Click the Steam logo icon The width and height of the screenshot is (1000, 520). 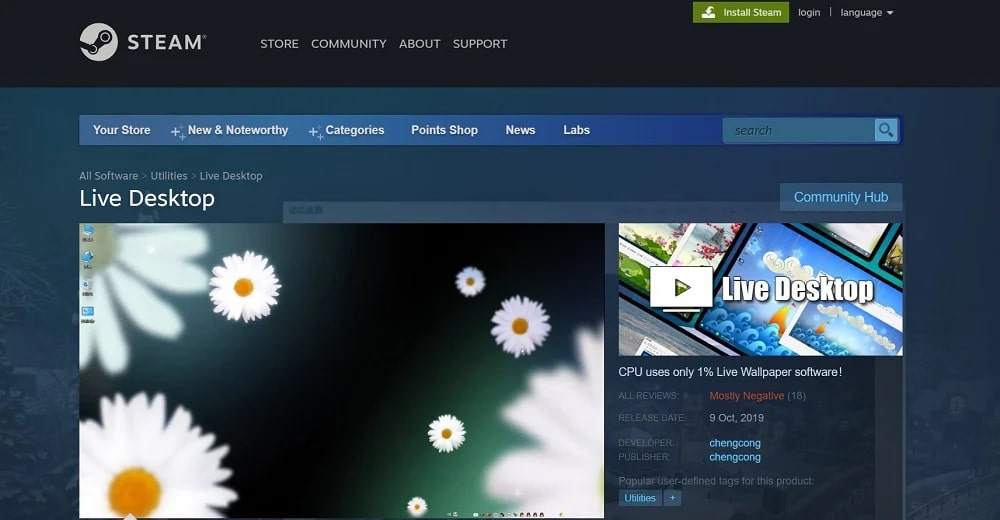(99, 42)
